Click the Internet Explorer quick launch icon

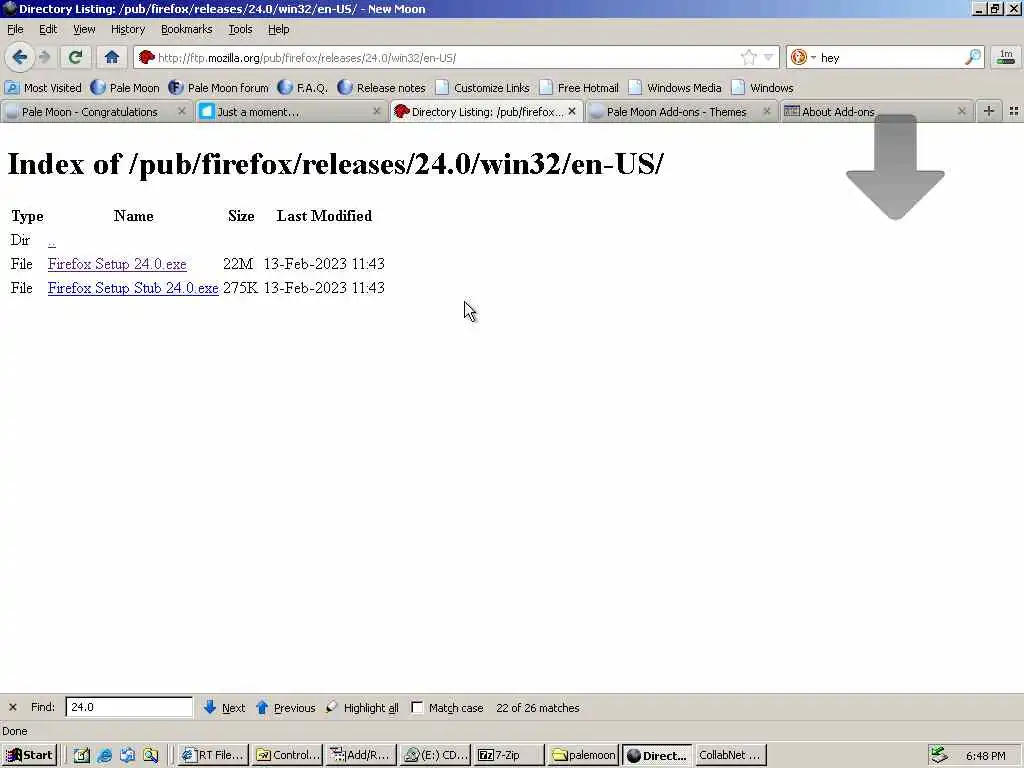pos(104,756)
